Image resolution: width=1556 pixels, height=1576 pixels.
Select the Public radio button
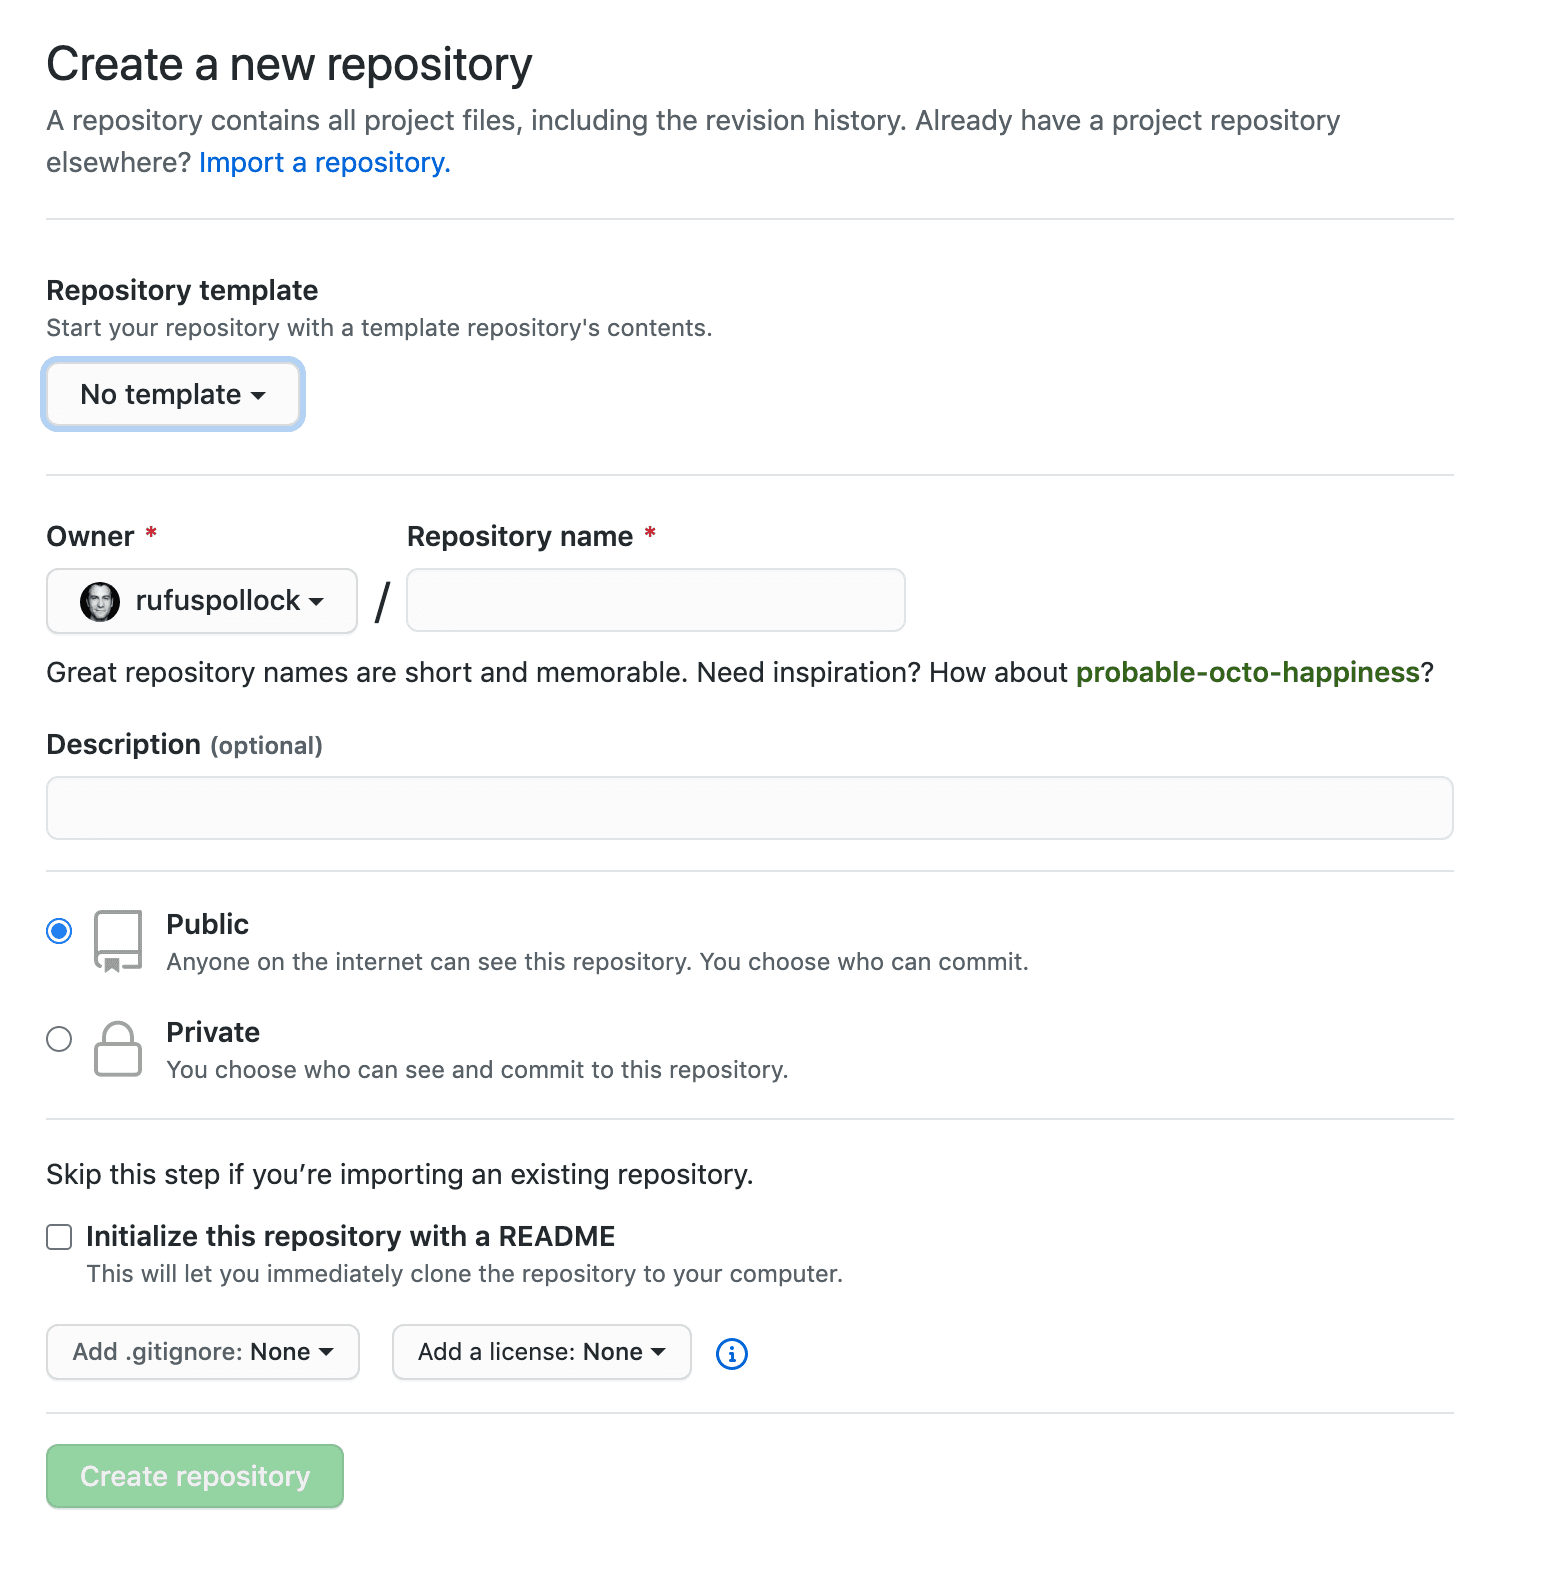(x=60, y=931)
